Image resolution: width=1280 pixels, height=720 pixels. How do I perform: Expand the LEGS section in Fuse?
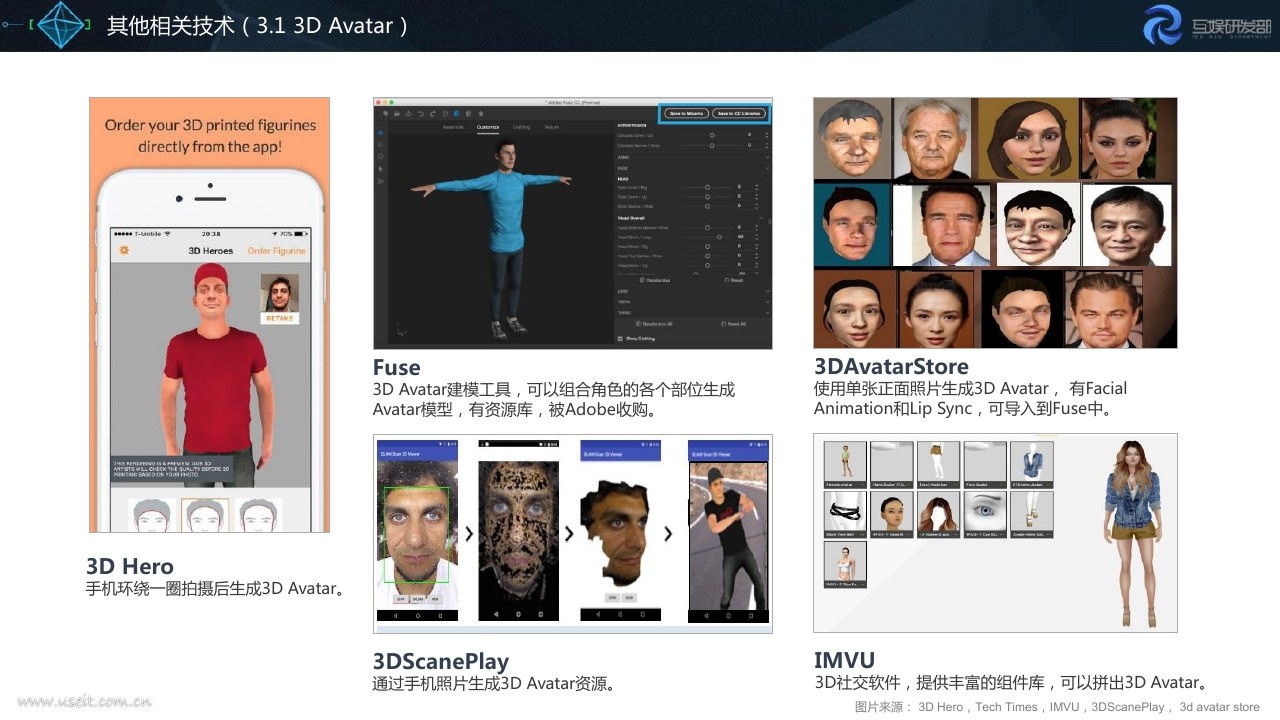pyautogui.click(x=767, y=291)
